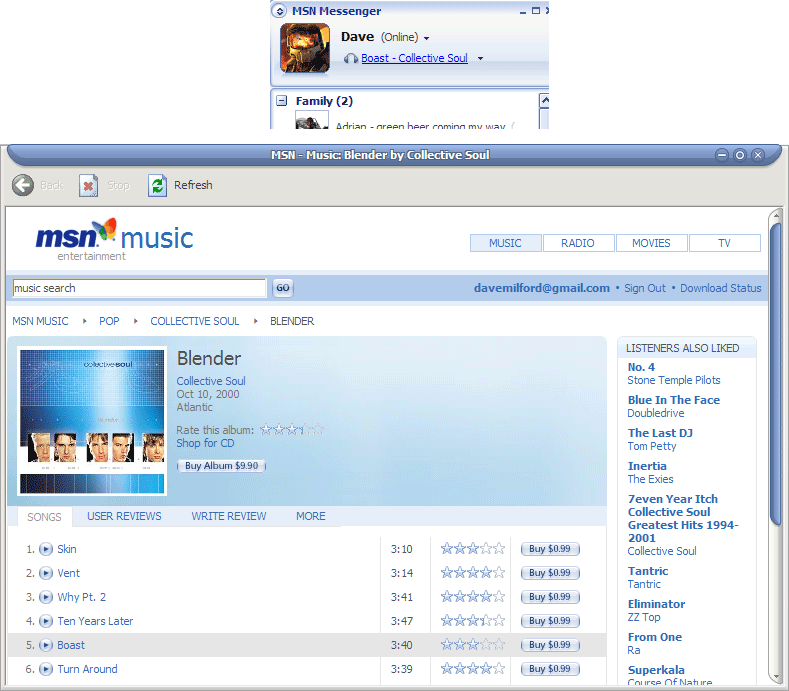Expand the MSN Messenger title menu button
Viewport: 789px width, 691px height.
[x=279, y=11]
